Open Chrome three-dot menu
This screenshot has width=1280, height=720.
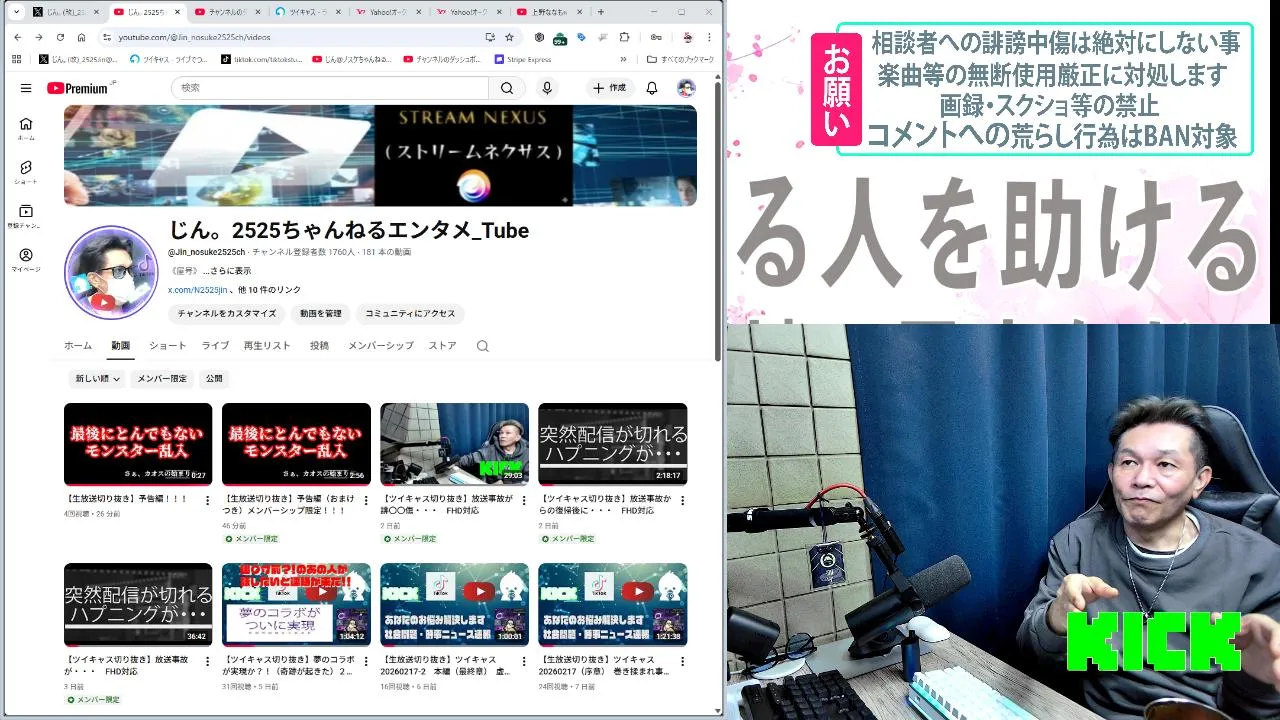coord(710,37)
